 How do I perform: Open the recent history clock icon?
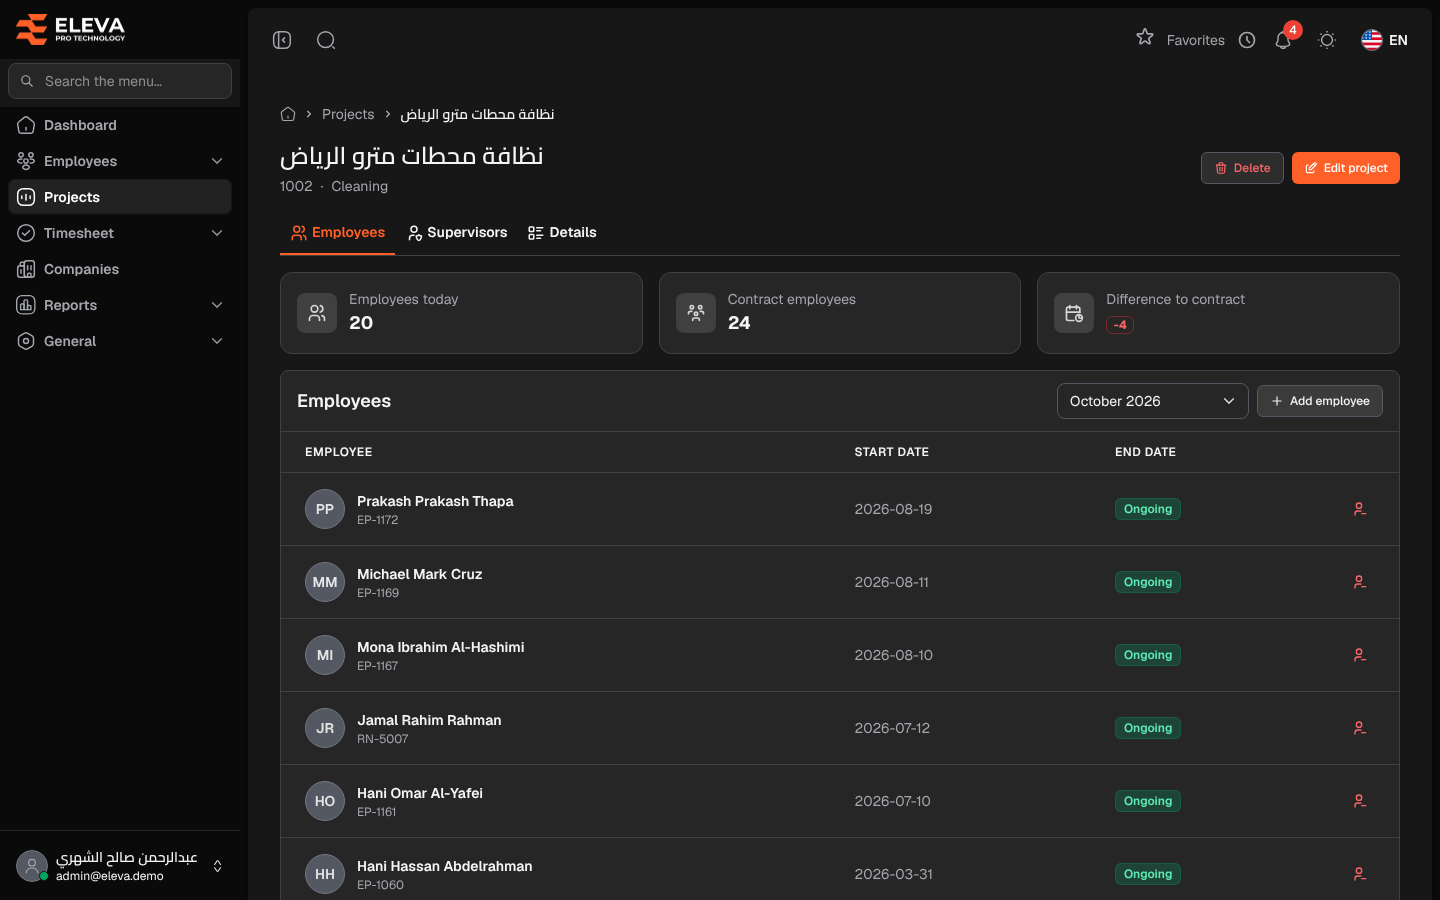(x=1247, y=40)
